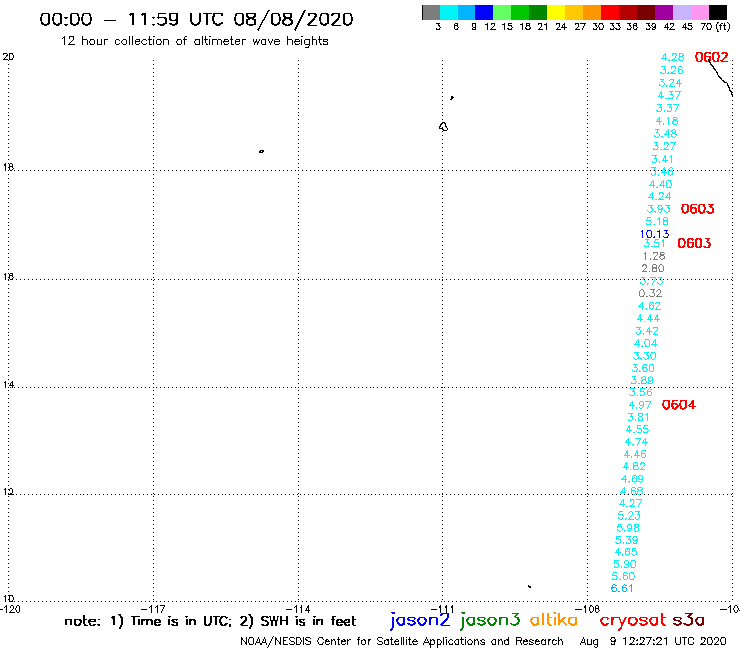Click the -114 longitude axis label
The height and width of the screenshot is (650, 740).
[298, 609]
